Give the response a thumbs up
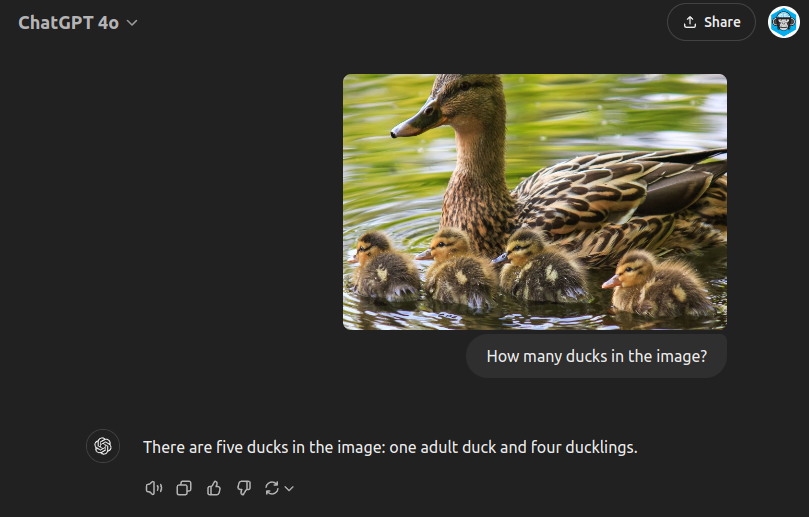 (213, 488)
